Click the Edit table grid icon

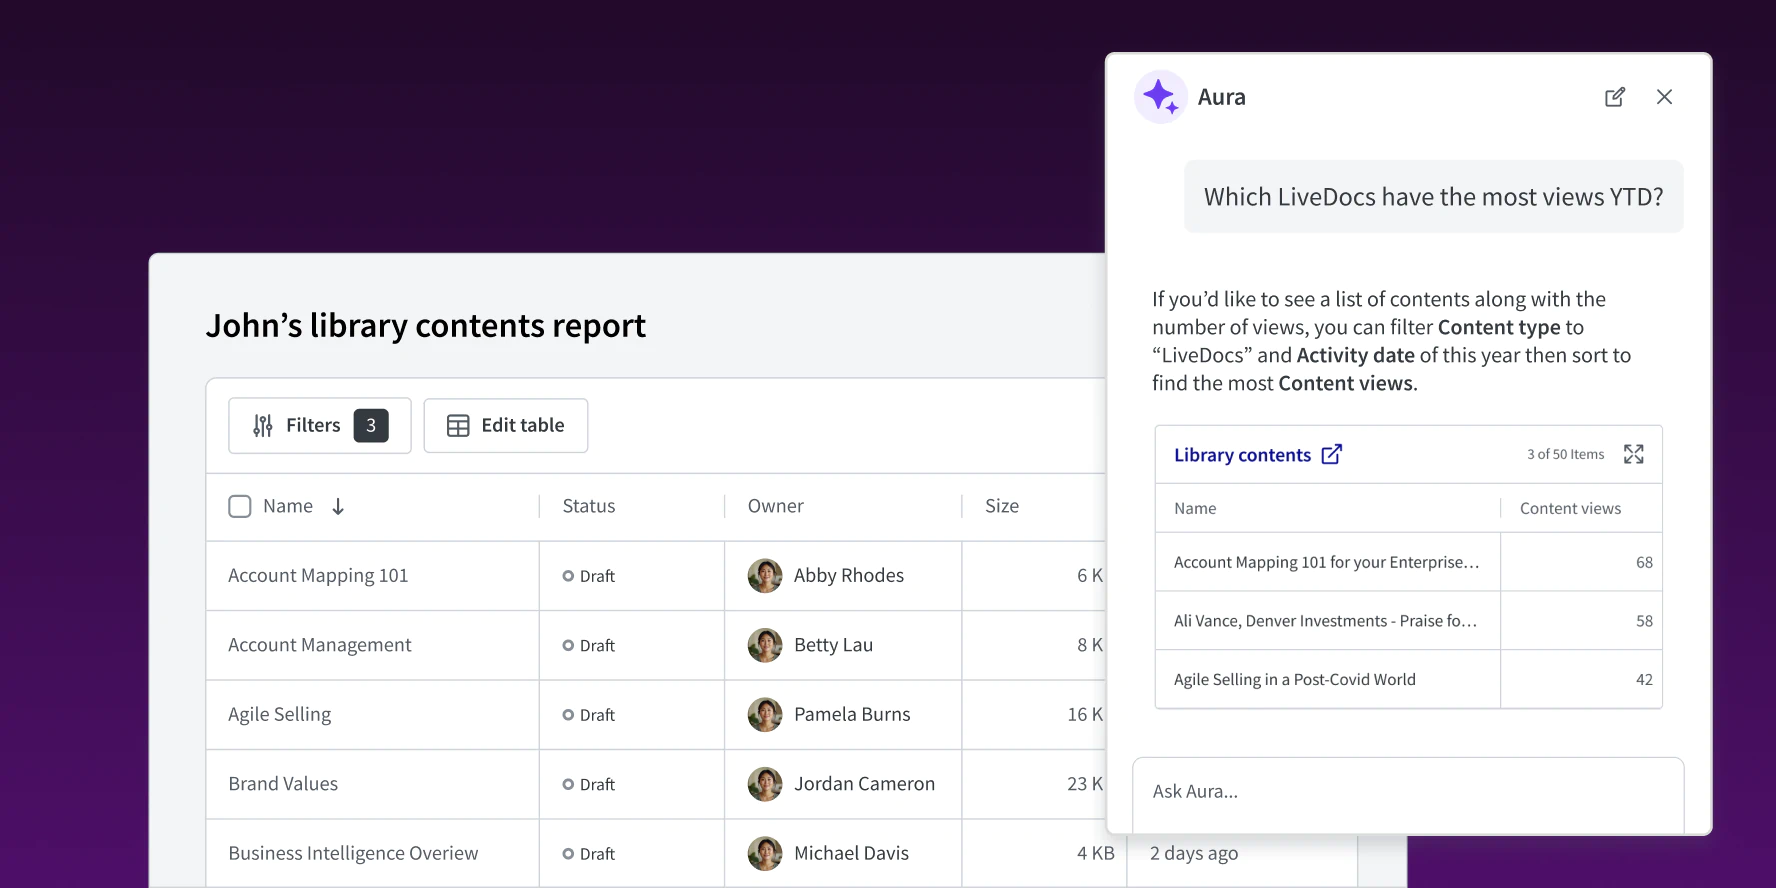[458, 426]
